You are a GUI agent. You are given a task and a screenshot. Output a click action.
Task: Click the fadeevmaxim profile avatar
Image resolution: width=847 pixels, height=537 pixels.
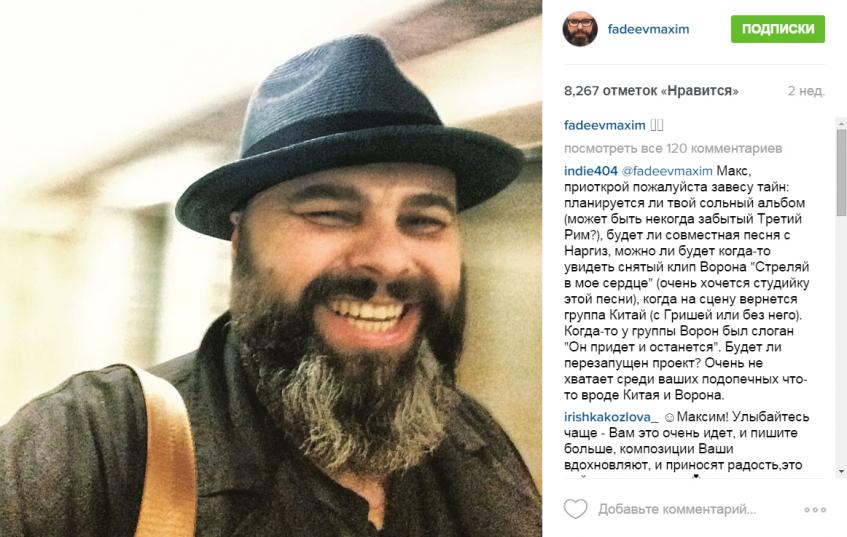coord(580,29)
